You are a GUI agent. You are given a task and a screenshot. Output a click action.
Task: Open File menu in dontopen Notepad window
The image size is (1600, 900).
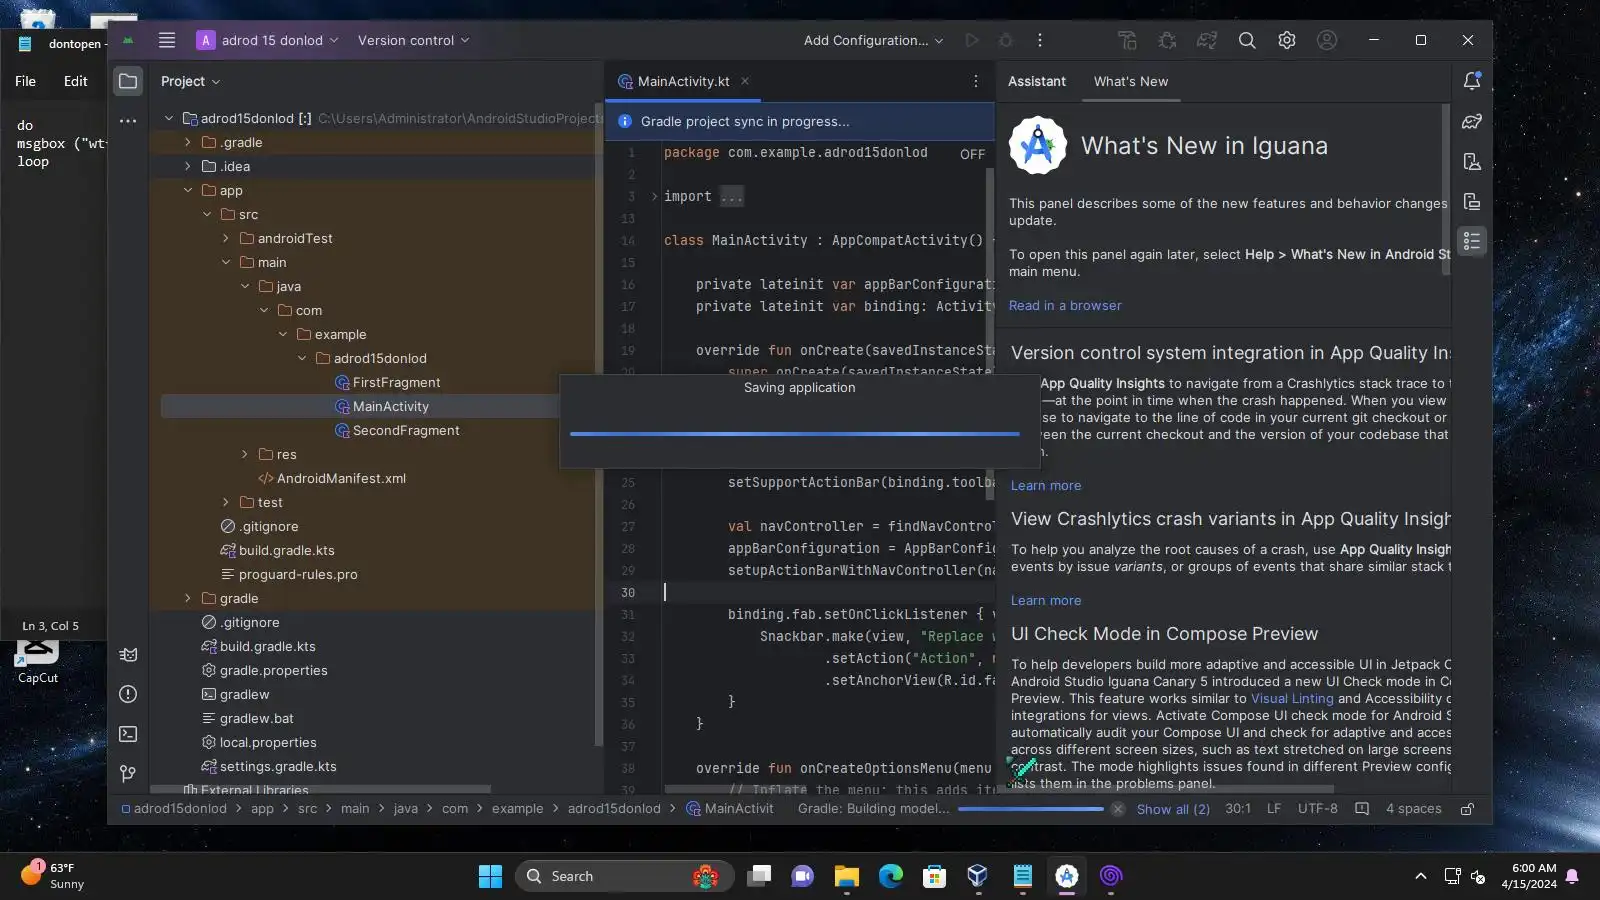tap(25, 81)
